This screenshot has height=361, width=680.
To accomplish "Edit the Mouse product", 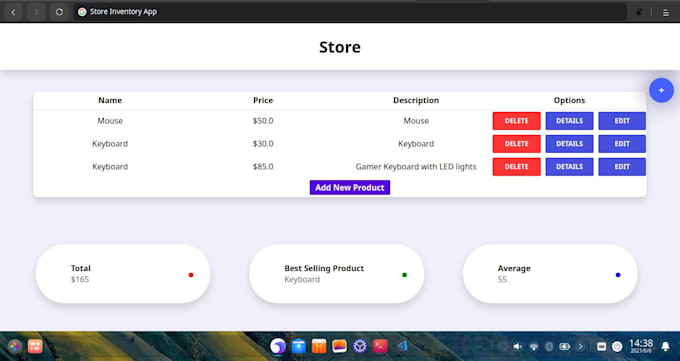I will (x=622, y=121).
